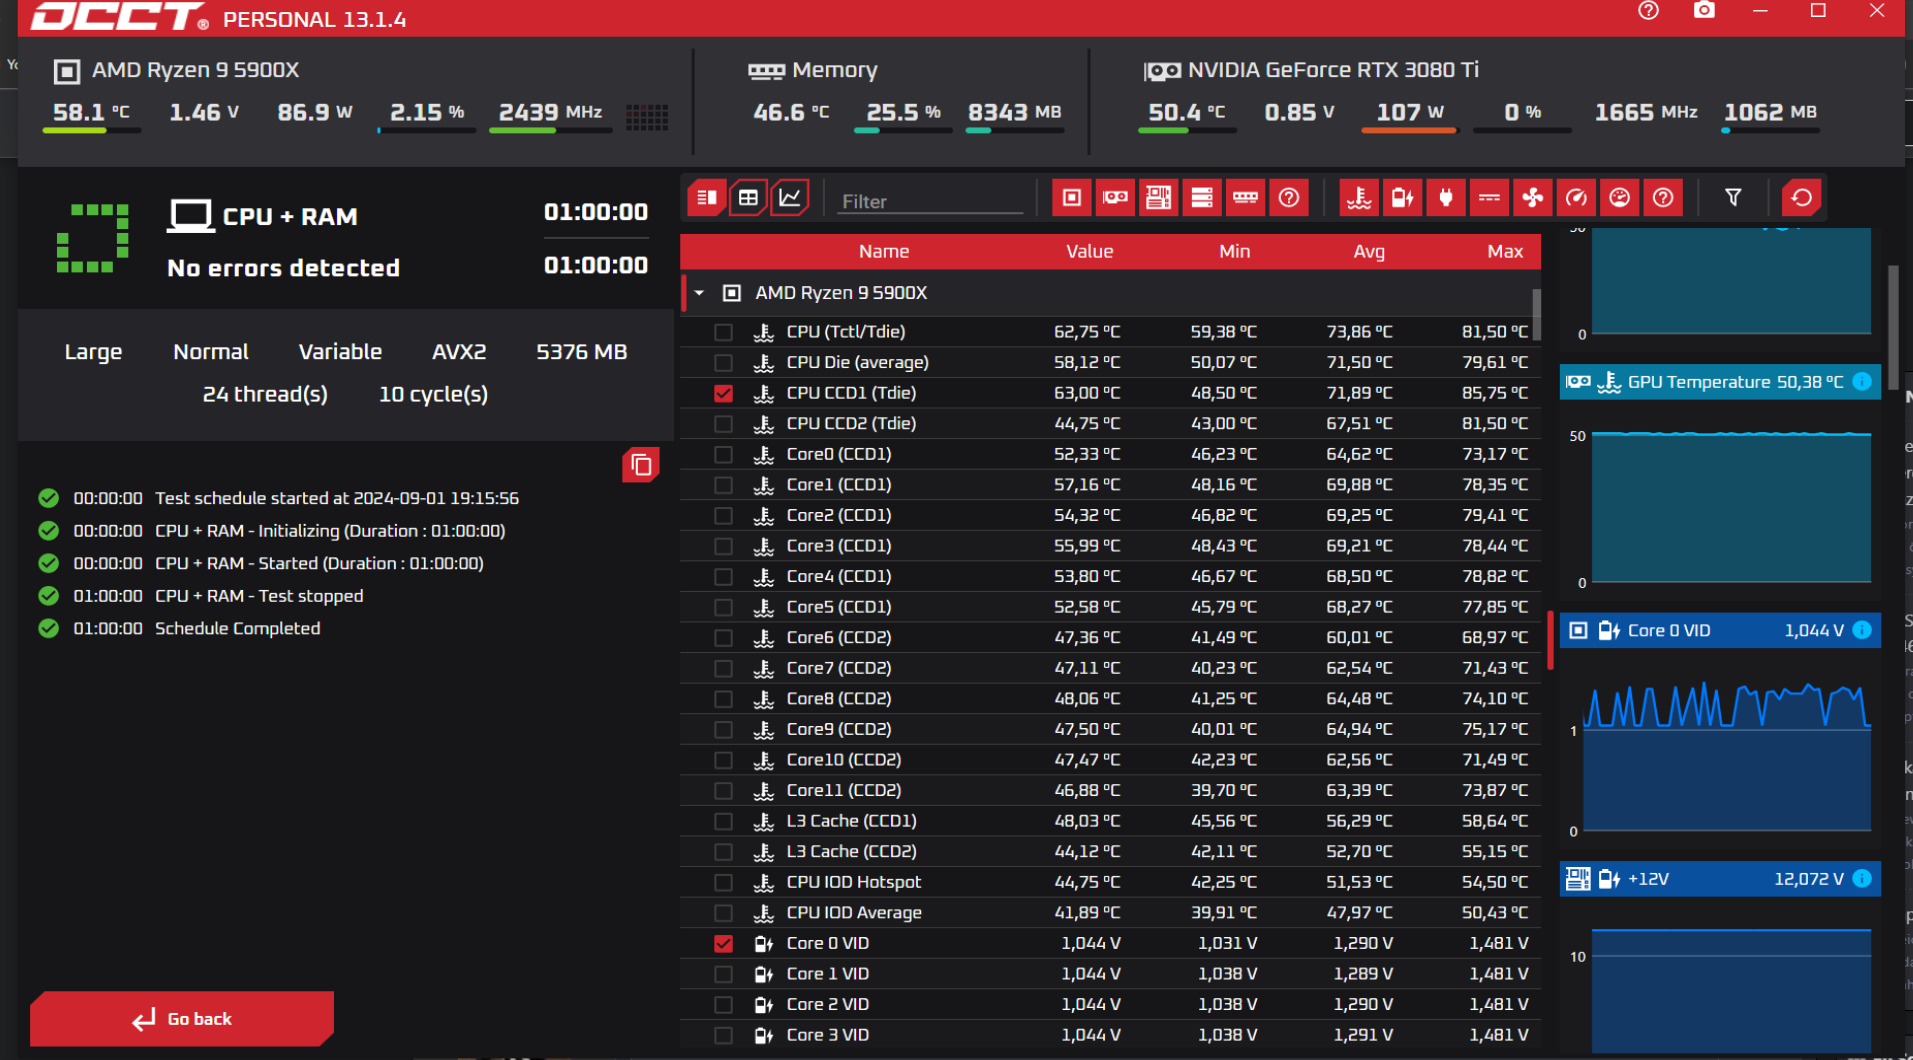
Task: Take a screenshot using the title bar camera icon
Action: (x=1704, y=11)
